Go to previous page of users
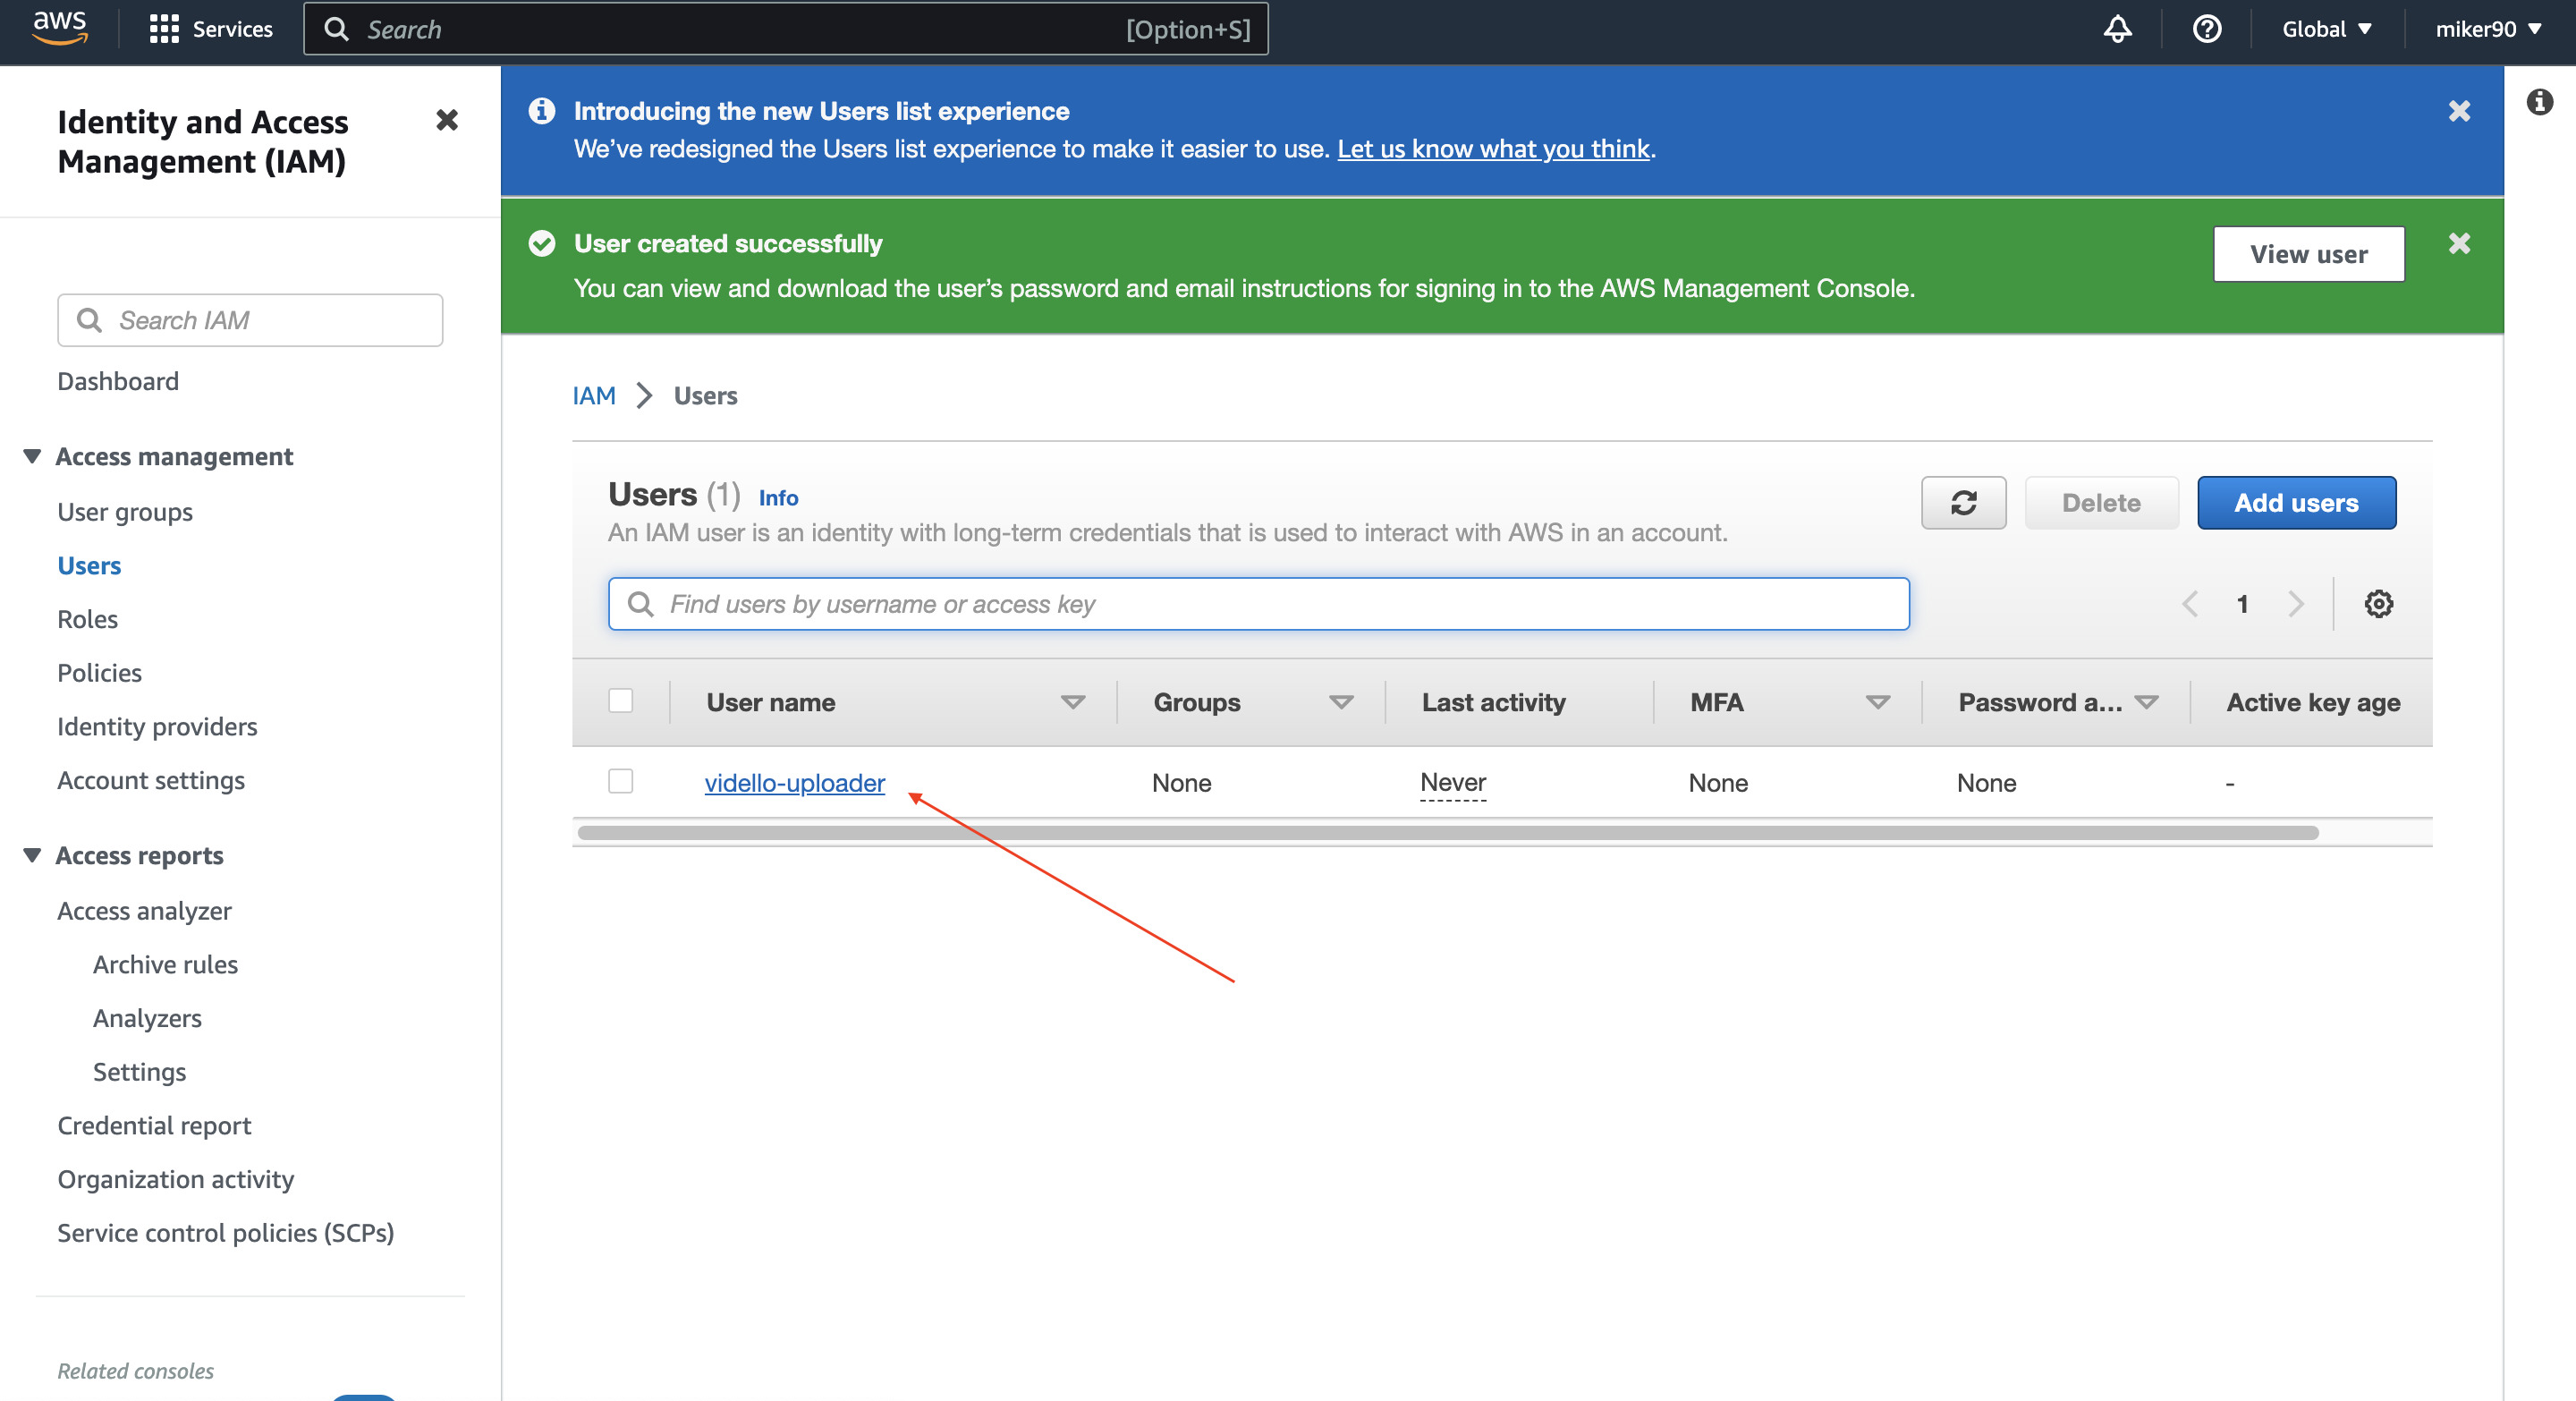Image resolution: width=2576 pixels, height=1401 pixels. pyautogui.click(x=2190, y=604)
